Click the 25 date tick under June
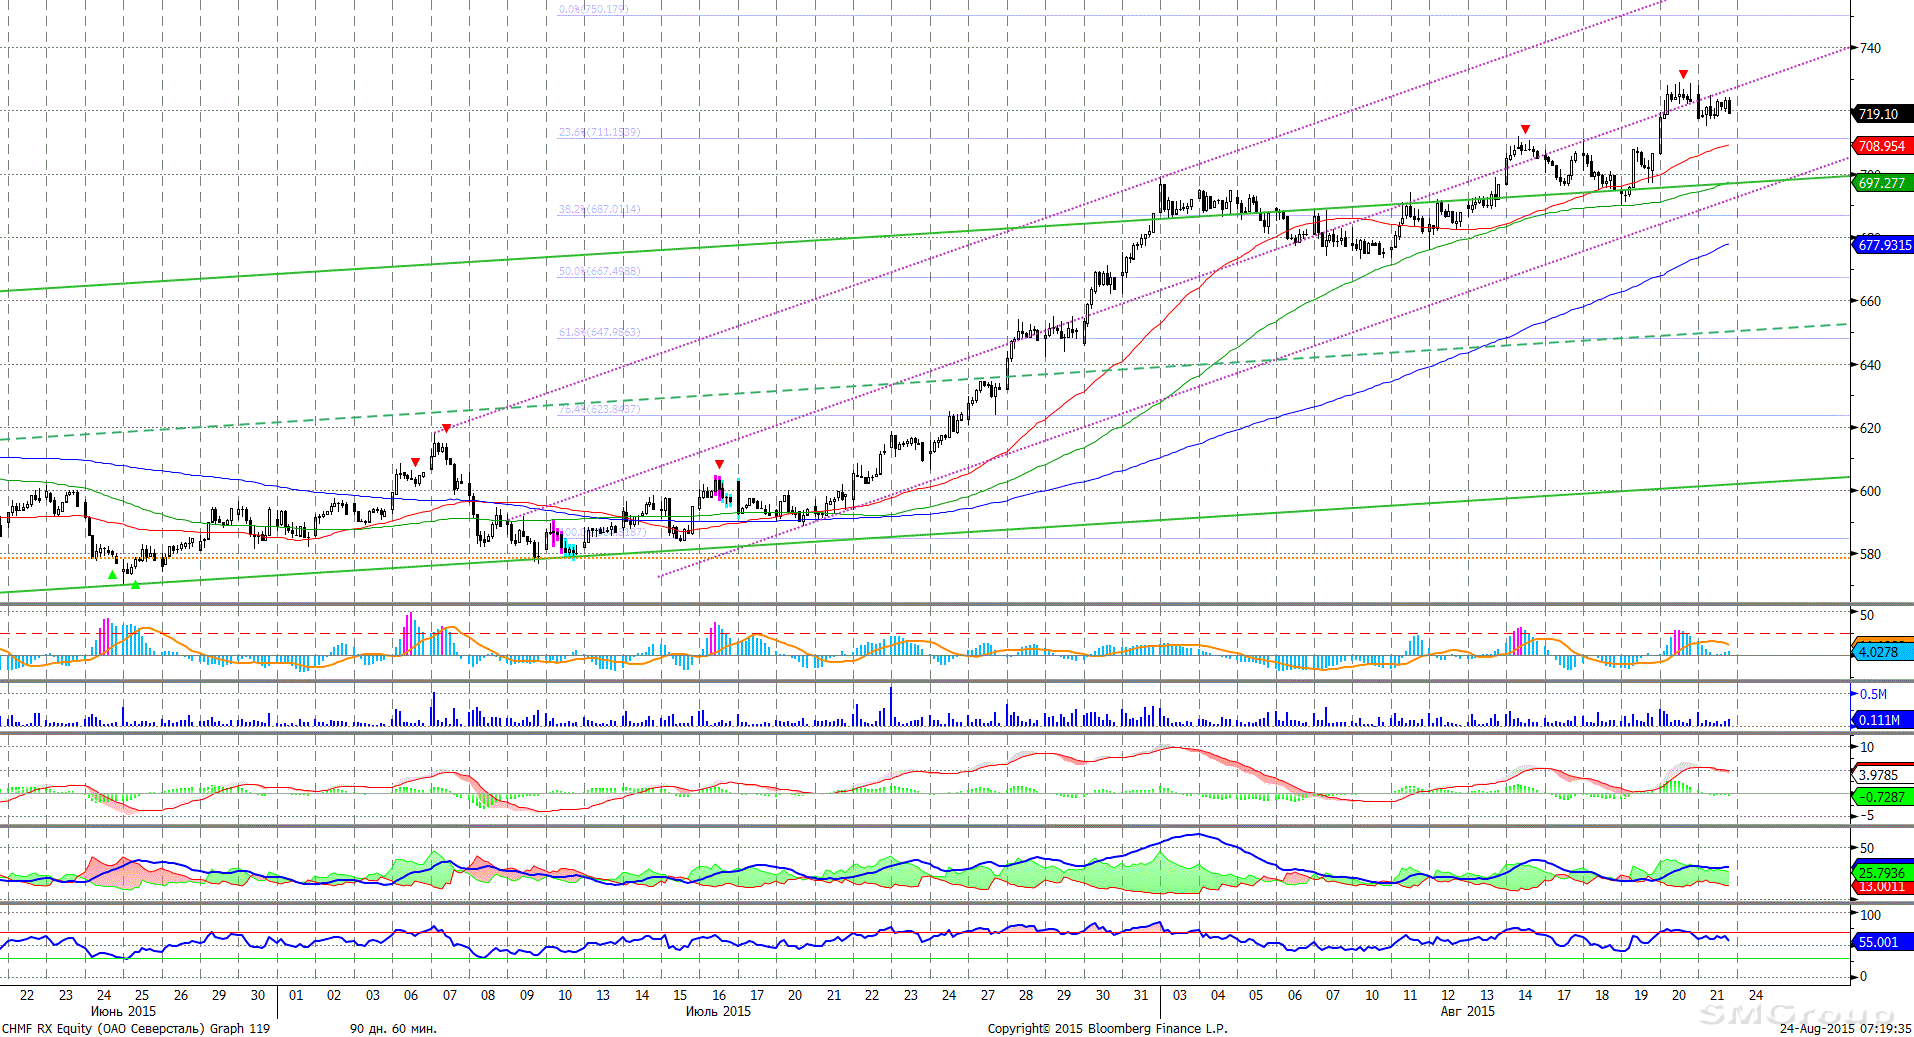The image size is (1914, 1037). click(x=142, y=995)
